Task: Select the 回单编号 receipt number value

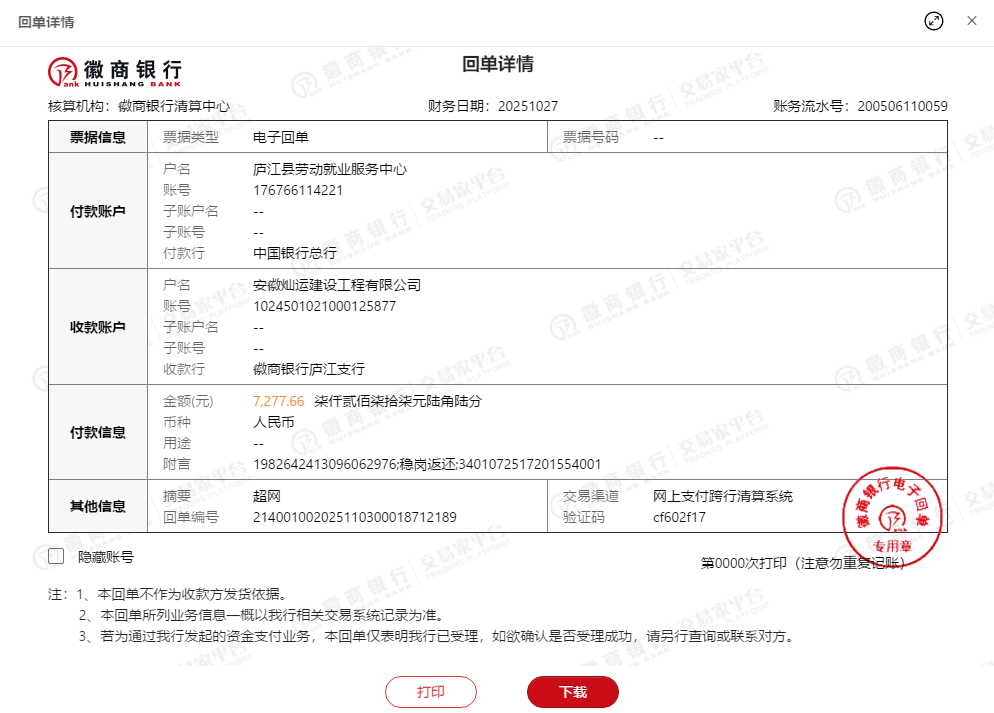Action: click(x=354, y=517)
